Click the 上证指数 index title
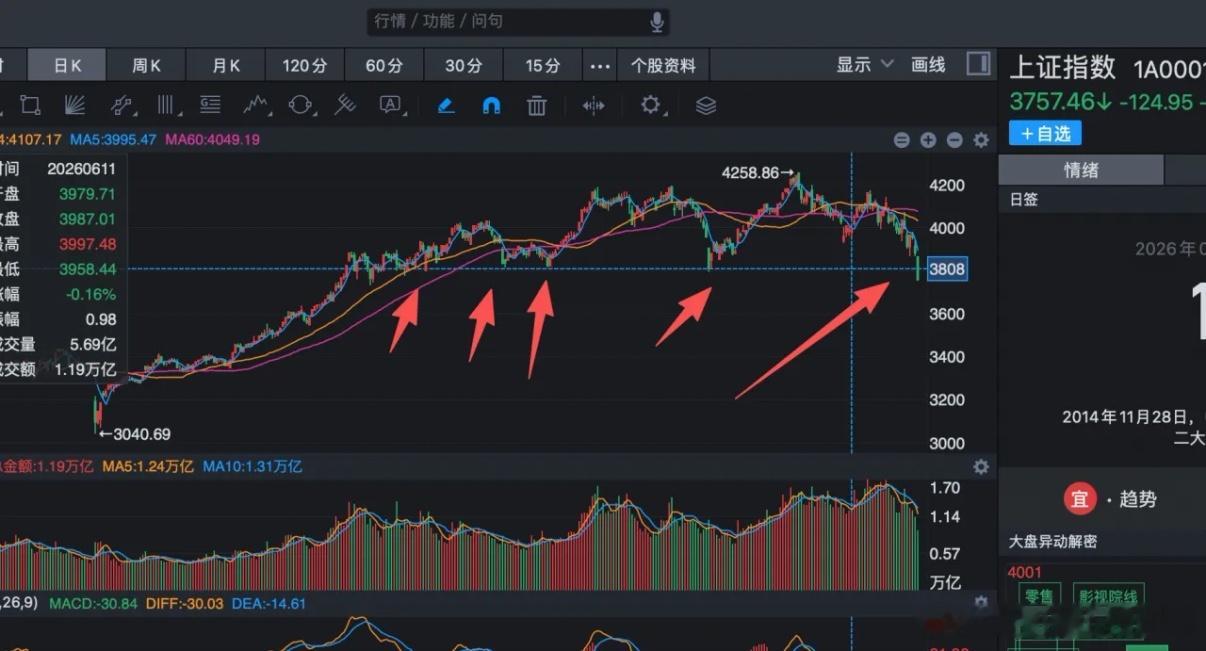This screenshot has width=1206, height=651. click(1062, 67)
